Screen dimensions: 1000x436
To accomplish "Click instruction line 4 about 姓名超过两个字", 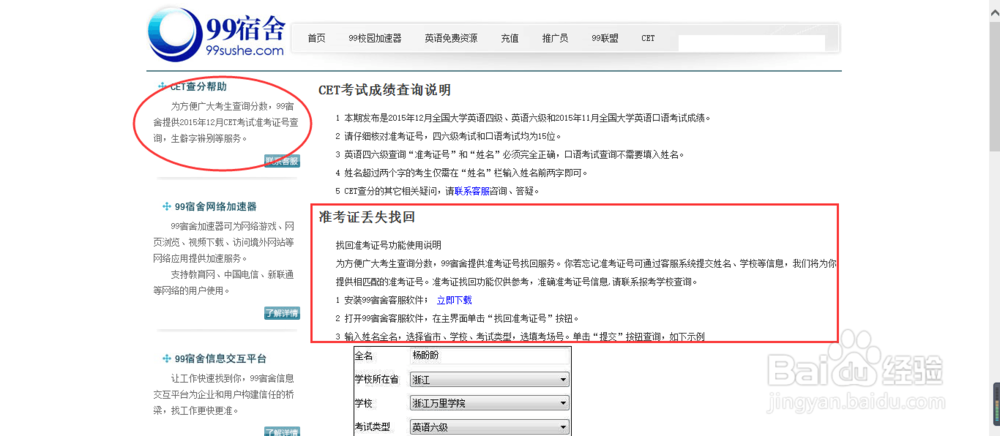I will click(x=461, y=173).
